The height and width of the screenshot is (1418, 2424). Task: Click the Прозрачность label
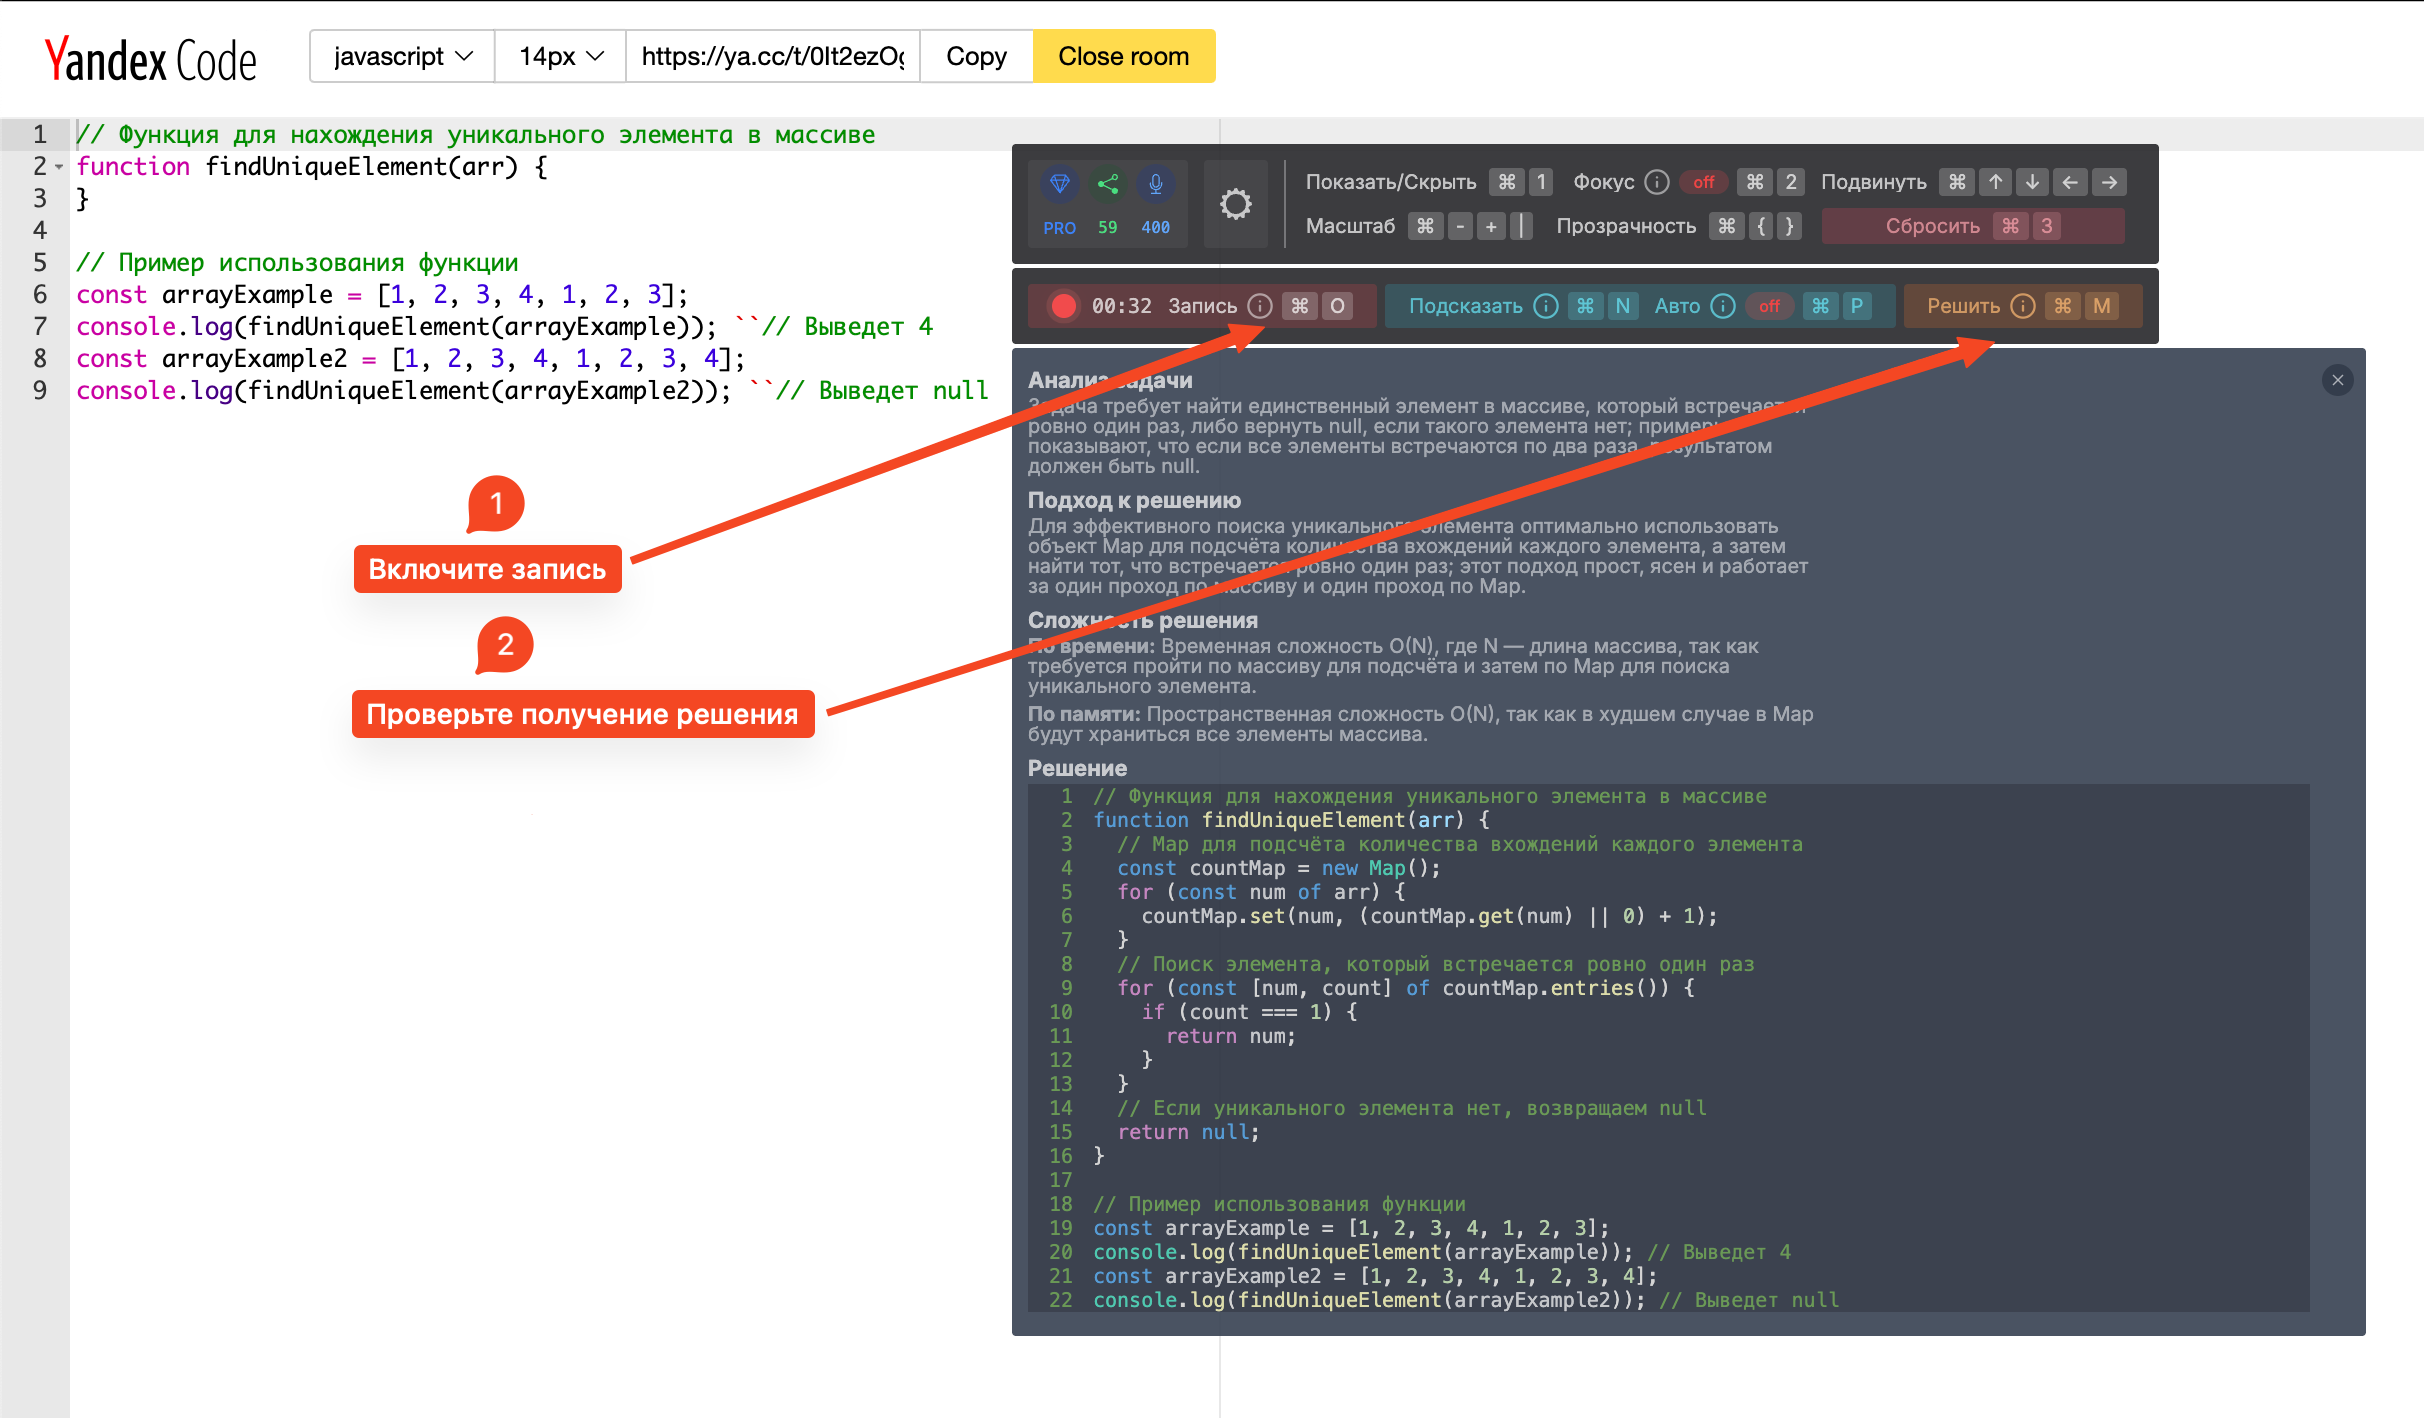pos(1626,226)
